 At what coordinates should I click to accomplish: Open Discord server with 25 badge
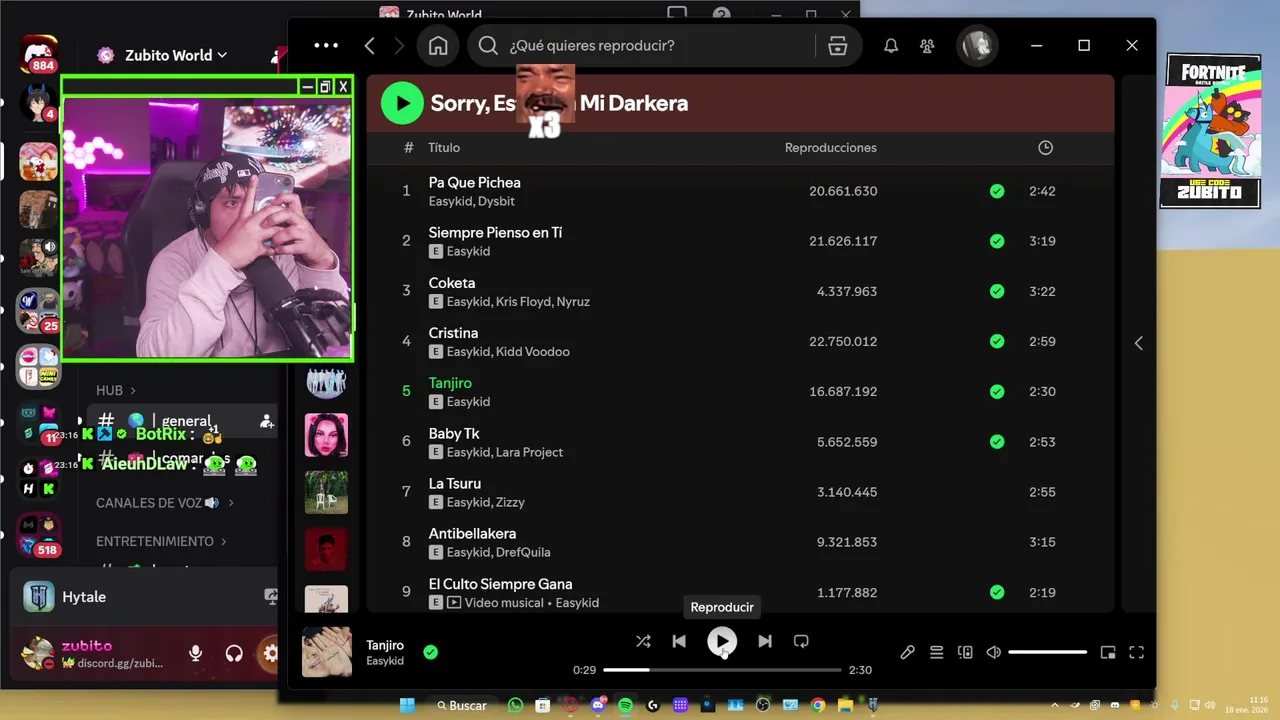[40, 310]
